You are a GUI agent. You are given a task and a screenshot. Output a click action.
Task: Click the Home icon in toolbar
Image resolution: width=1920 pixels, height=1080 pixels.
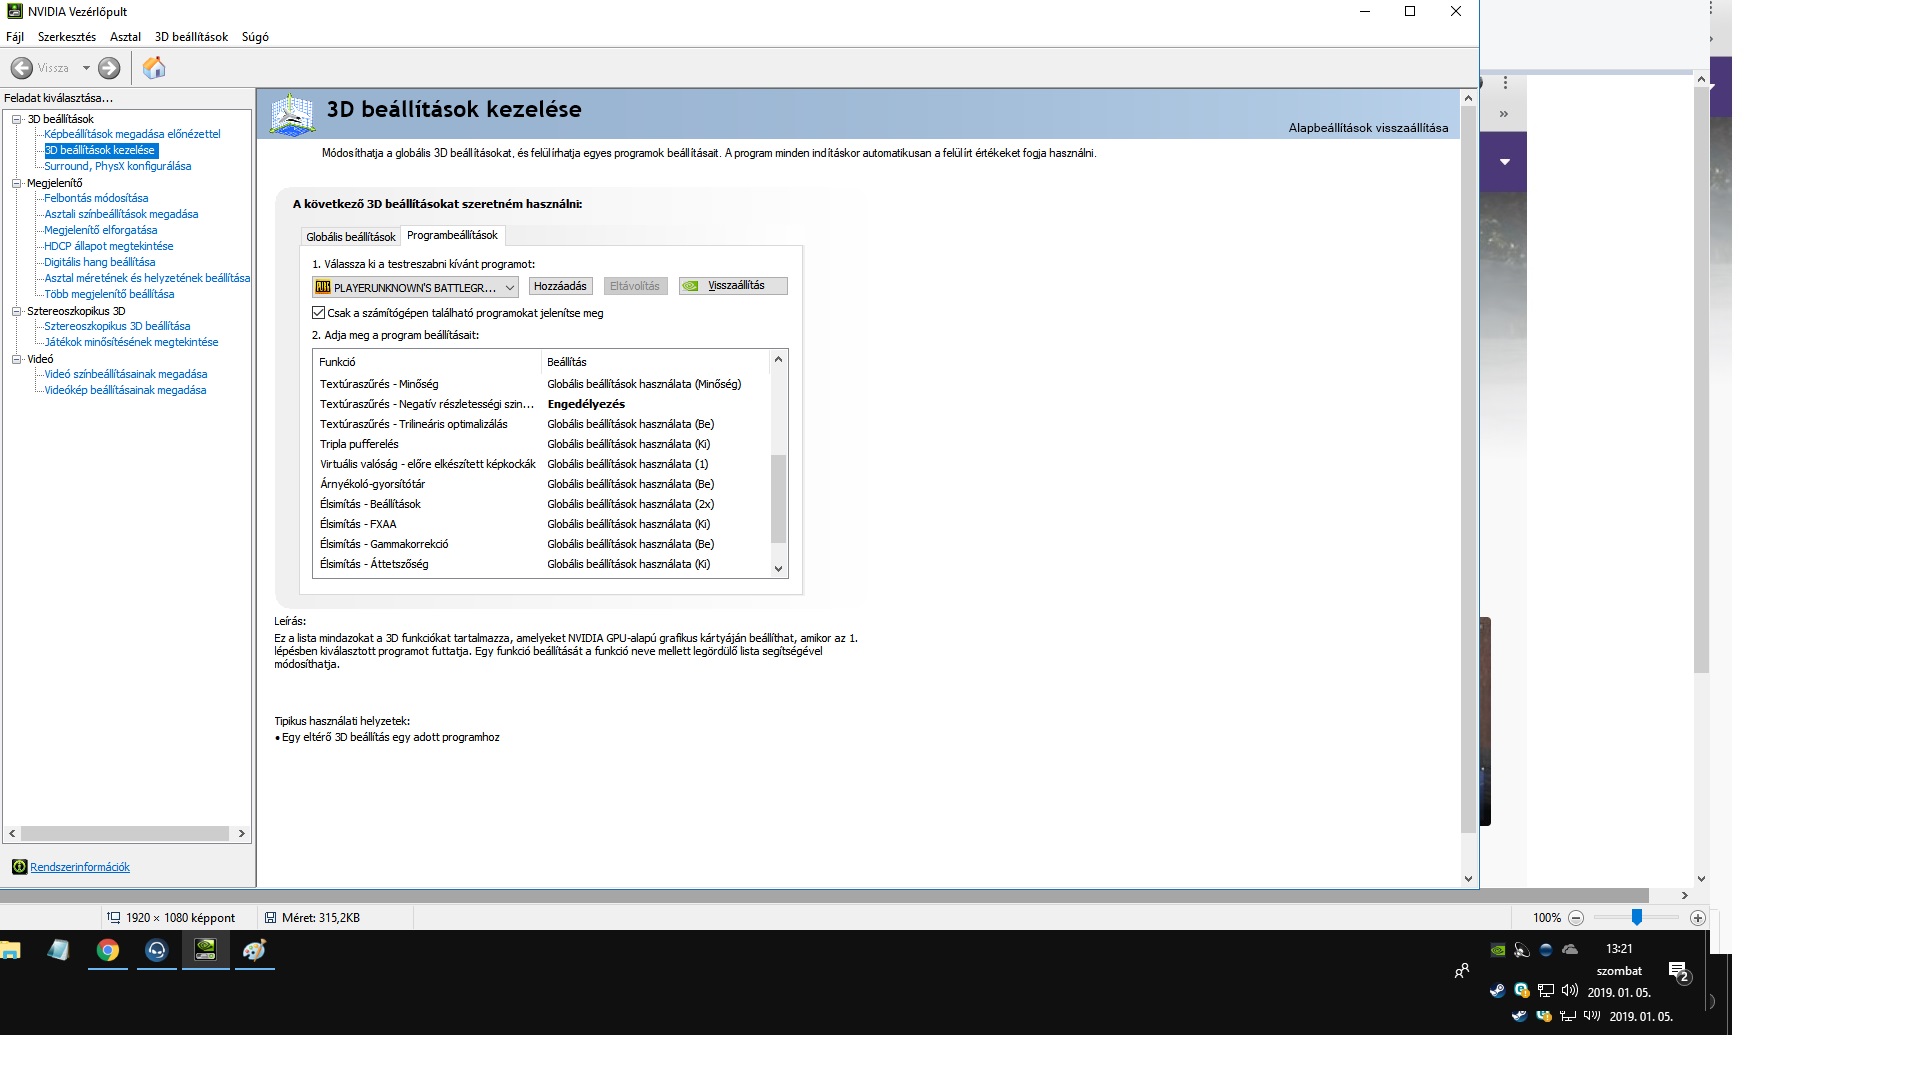click(x=154, y=68)
